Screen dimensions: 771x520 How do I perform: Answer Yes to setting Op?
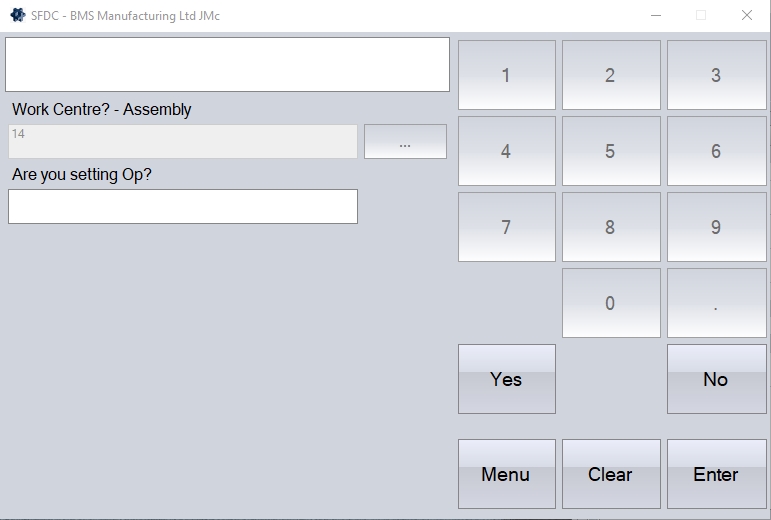tap(506, 379)
